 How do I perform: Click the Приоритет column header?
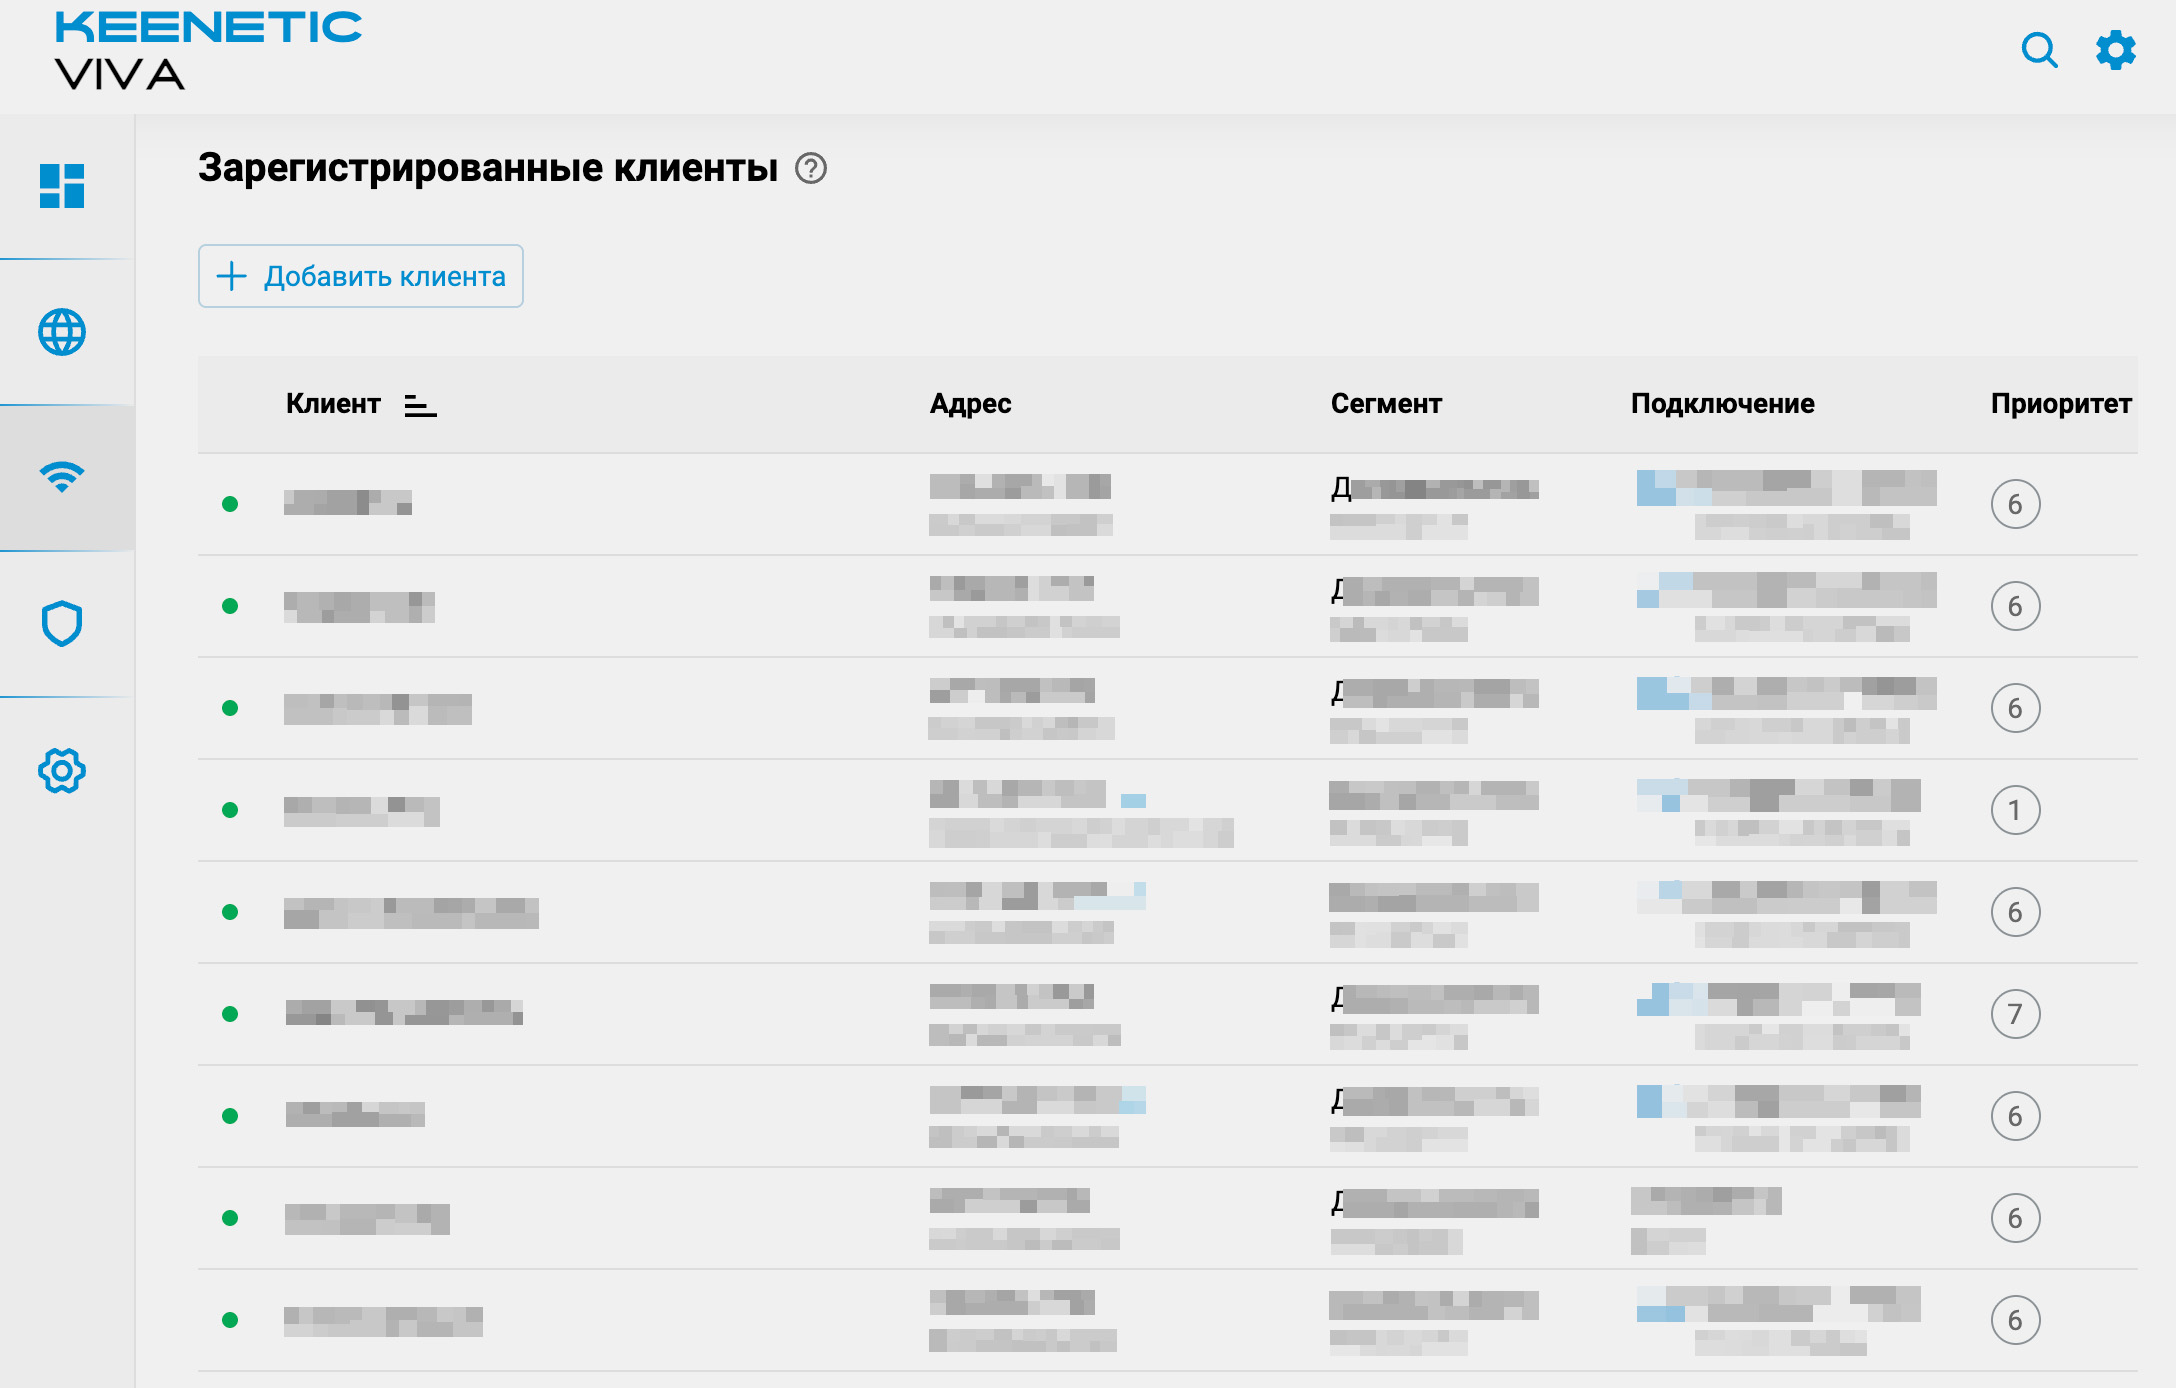(x=2060, y=404)
